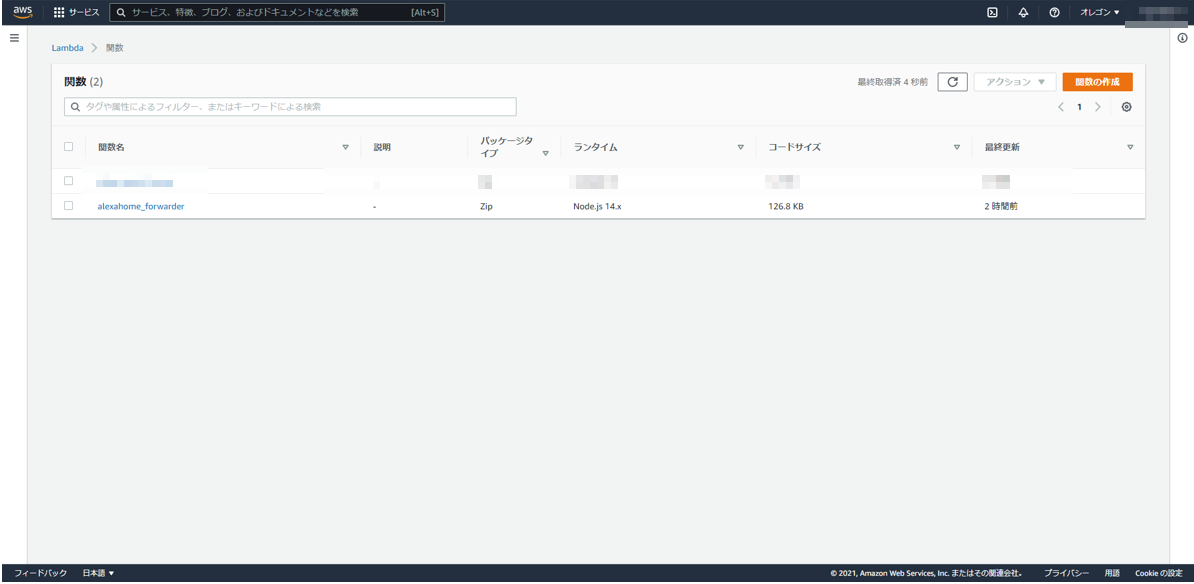Go to previous page arrow
Screen dimensions: 1194x584
point(1061,107)
